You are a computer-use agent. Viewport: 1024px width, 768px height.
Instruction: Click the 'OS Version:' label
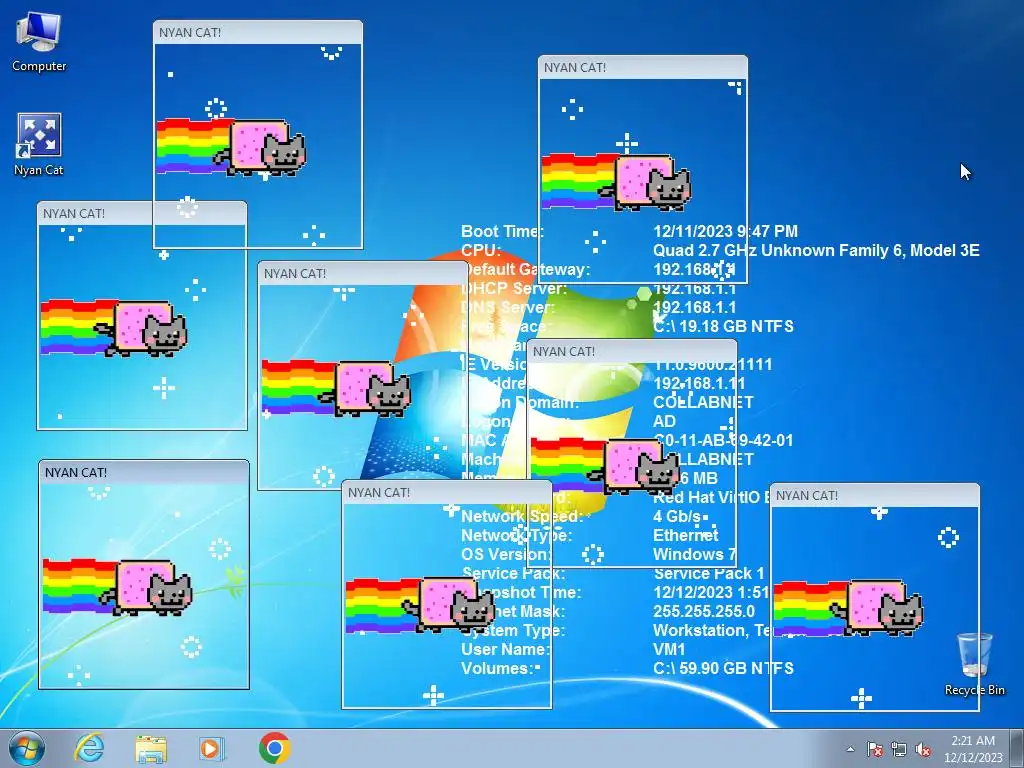[506, 554]
